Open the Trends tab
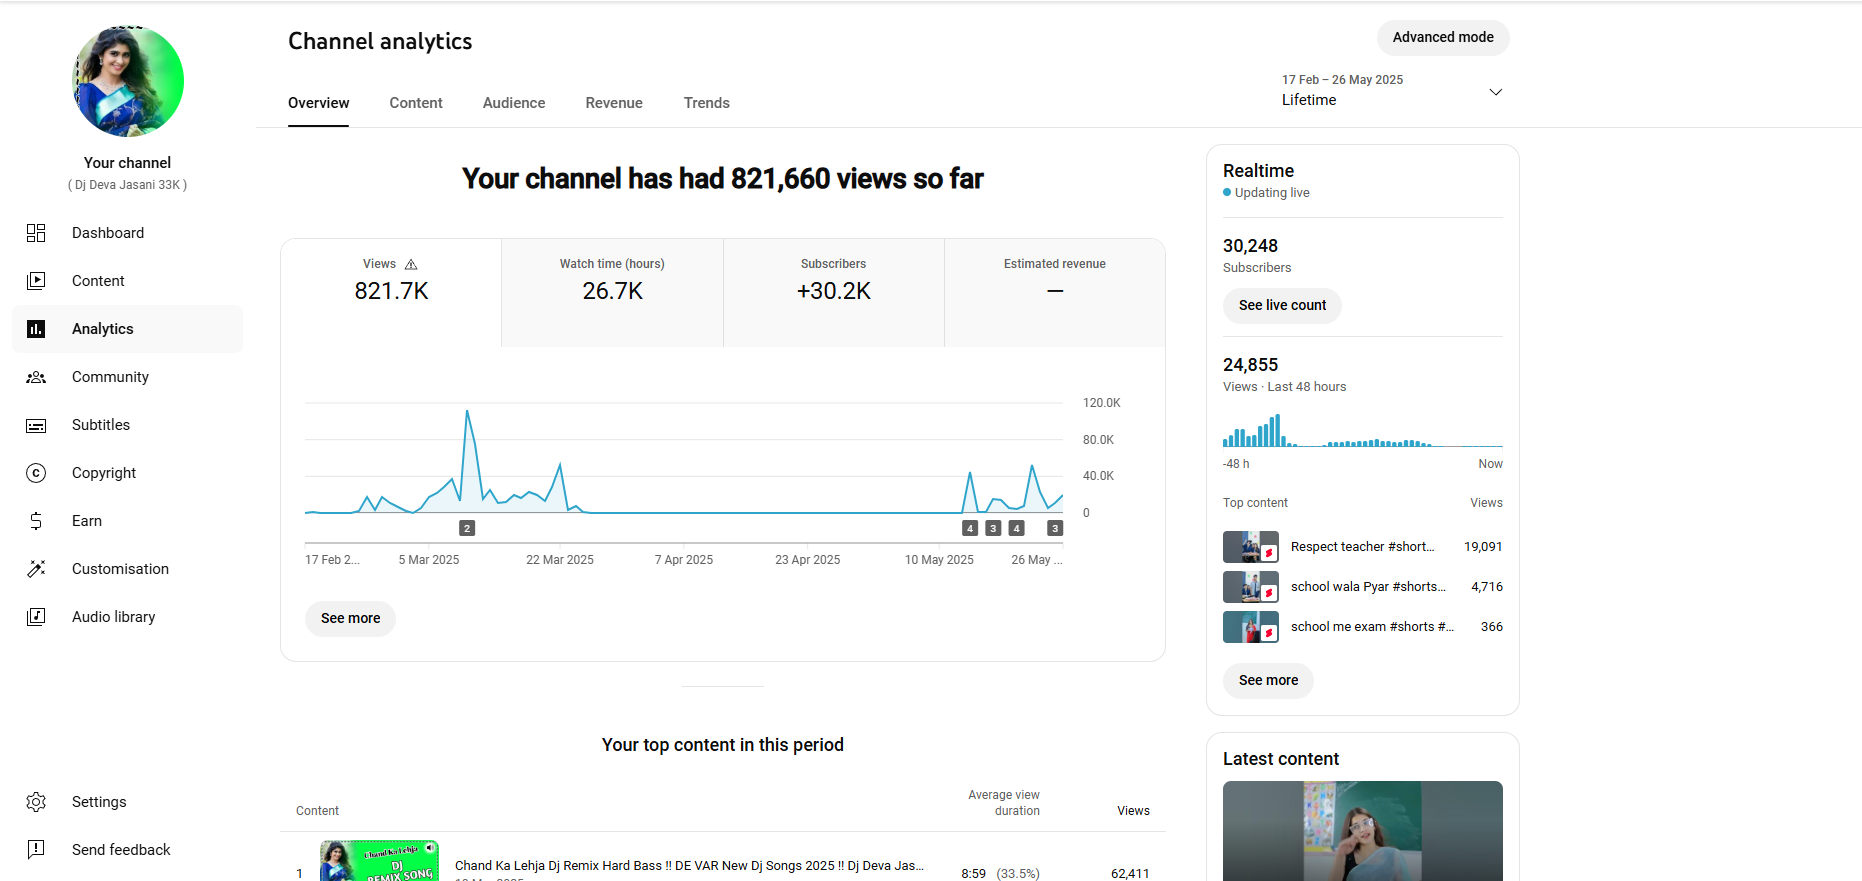The height and width of the screenshot is (881, 1862). (x=706, y=103)
